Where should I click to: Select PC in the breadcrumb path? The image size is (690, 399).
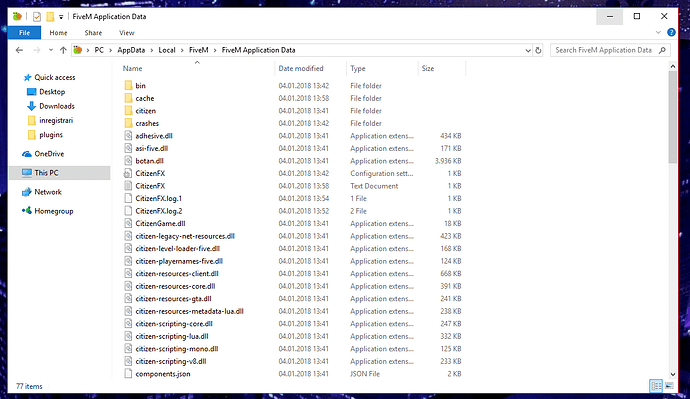pos(99,50)
